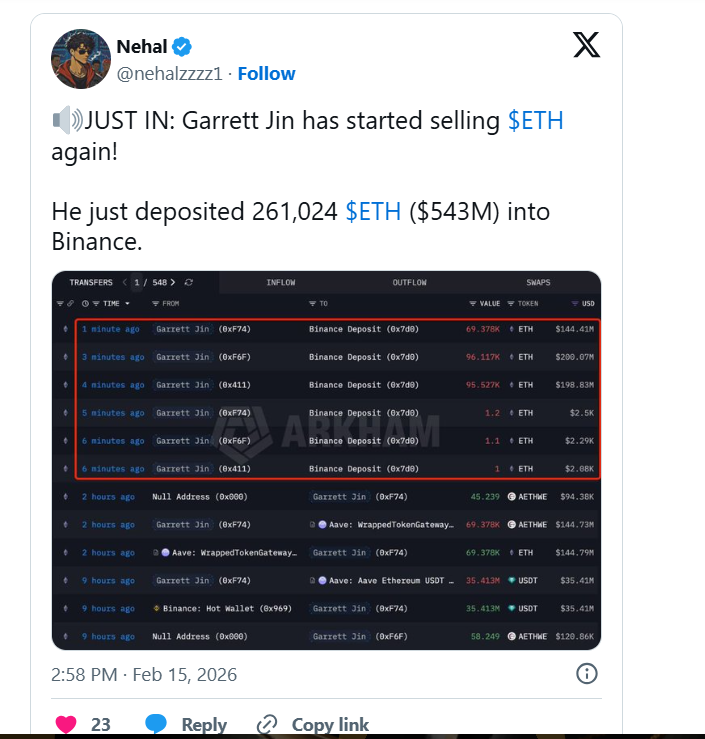Switch to the SWAPS tab
The height and width of the screenshot is (739, 705).
pos(538,283)
